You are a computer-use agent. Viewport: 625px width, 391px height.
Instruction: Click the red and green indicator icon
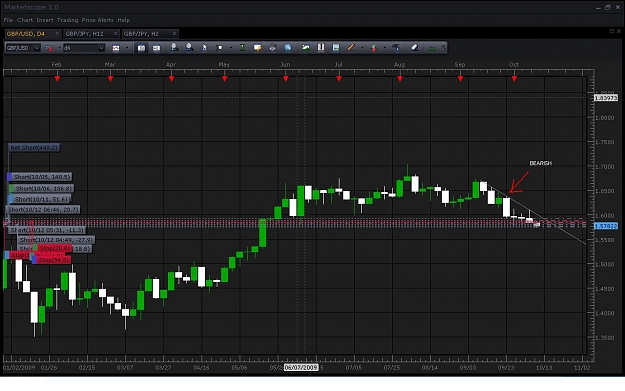coord(374,48)
